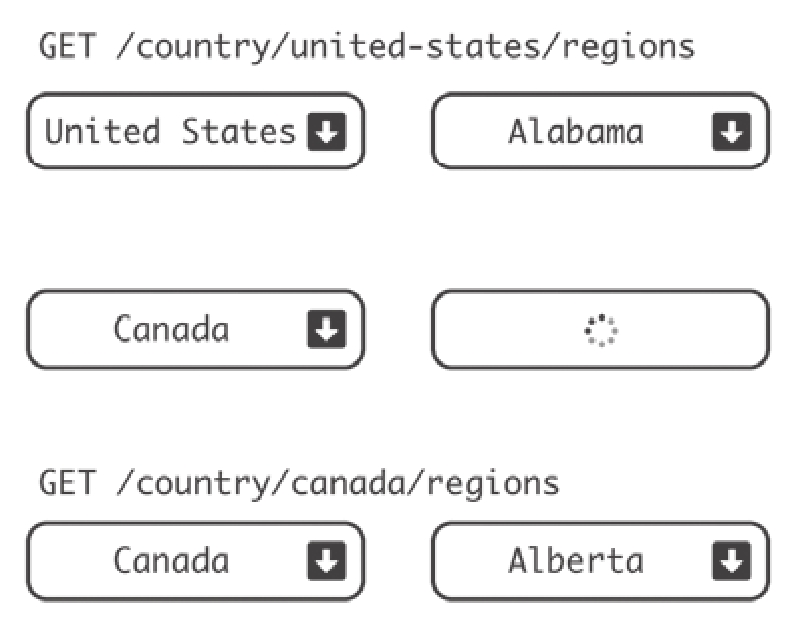Click the "Alabama" text label
796x620 pixels.
(x=575, y=132)
